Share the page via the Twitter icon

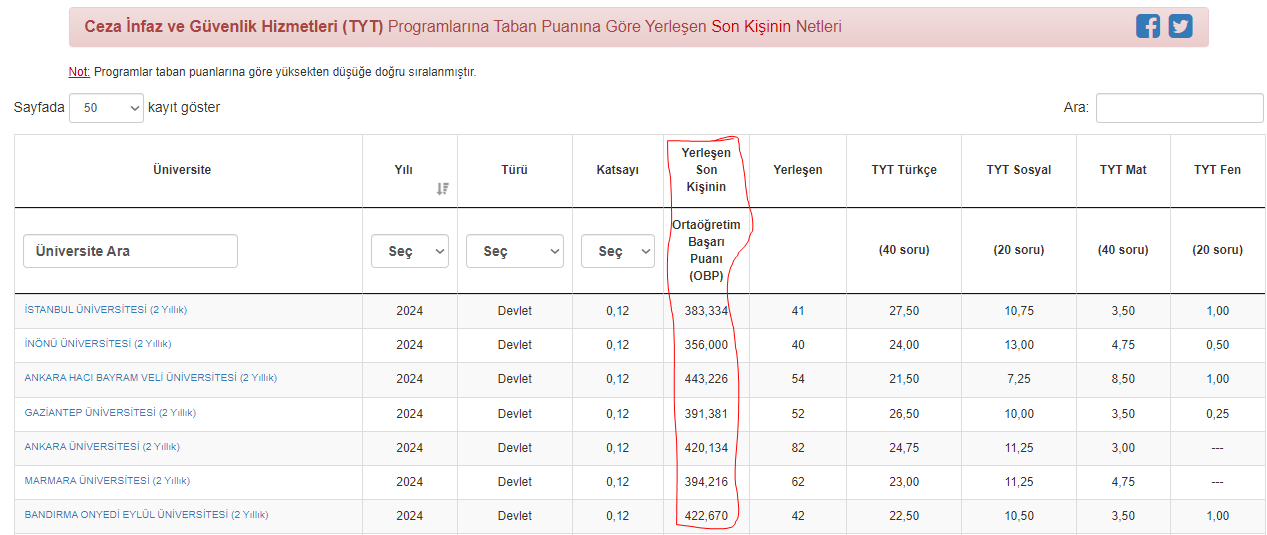coord(1181,26)
